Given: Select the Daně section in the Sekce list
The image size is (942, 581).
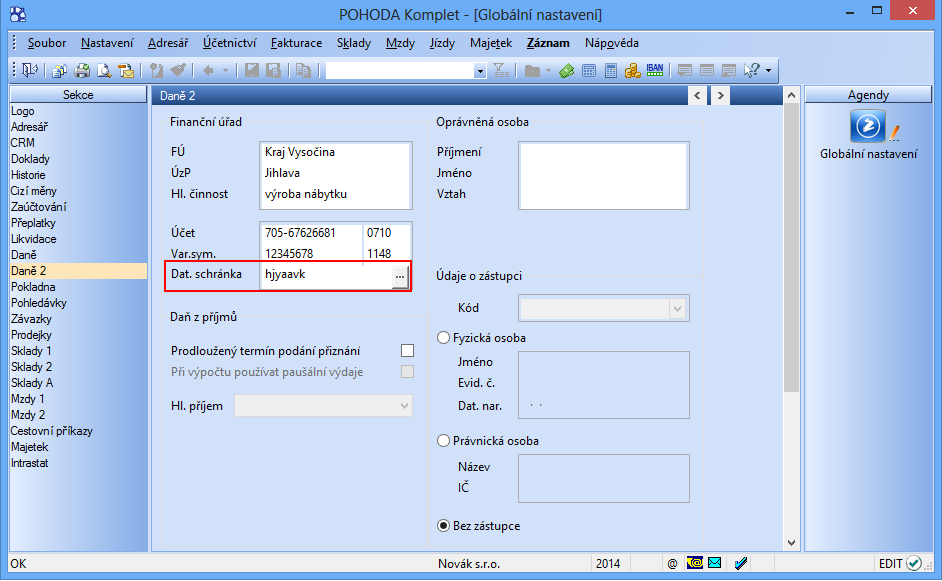Looking at the screenshot, I should 23,255.
